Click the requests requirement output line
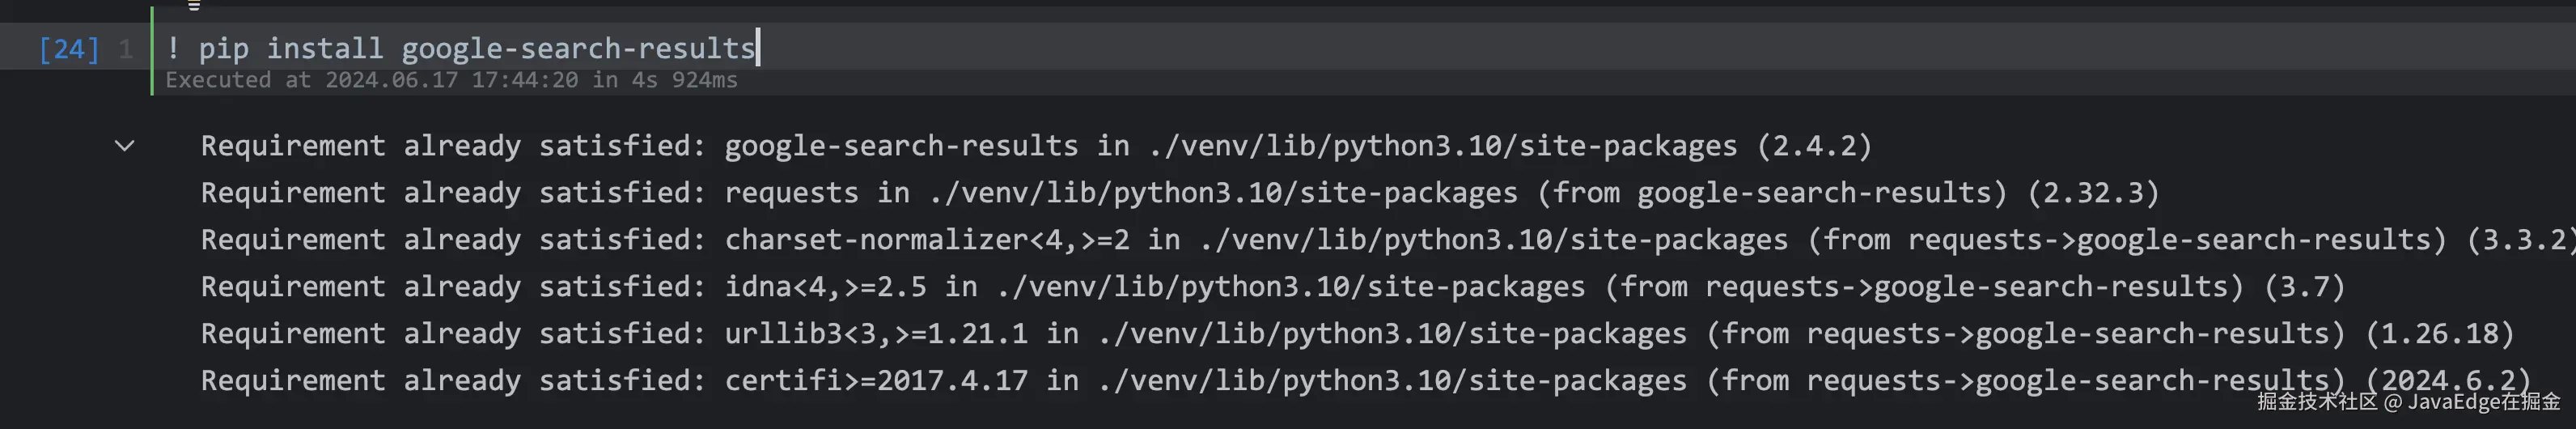Viewport: 2576px width, 429px height. [x=1180, y=192]
